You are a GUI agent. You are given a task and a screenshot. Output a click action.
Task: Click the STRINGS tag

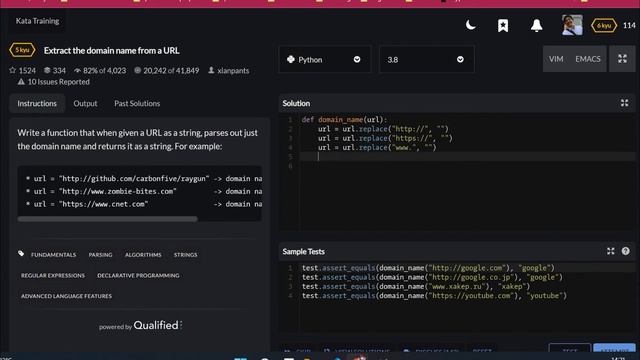point(185,255)
